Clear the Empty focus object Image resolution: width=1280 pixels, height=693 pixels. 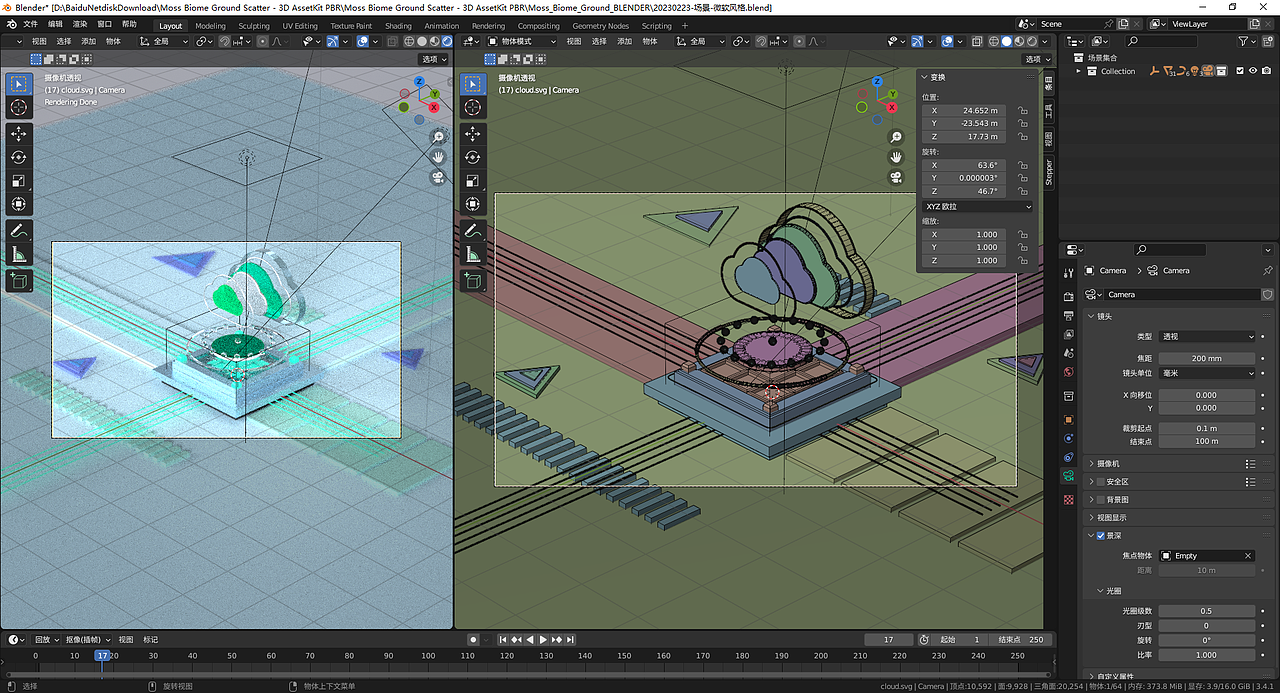click(x=1248, y=555)
